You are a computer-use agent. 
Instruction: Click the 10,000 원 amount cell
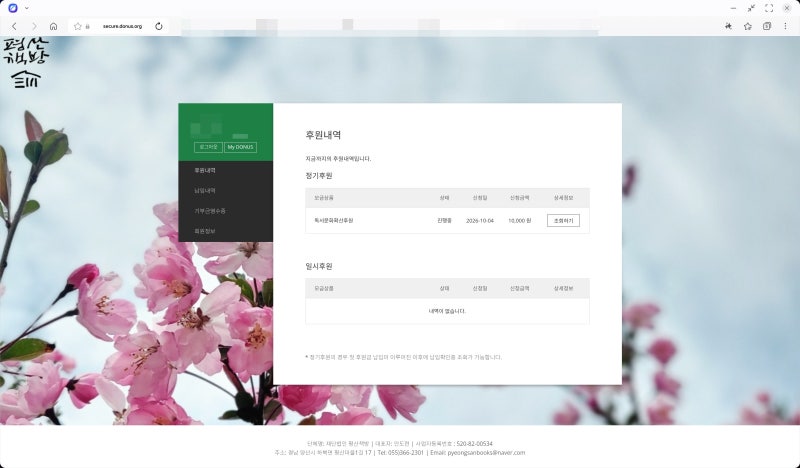519,220
